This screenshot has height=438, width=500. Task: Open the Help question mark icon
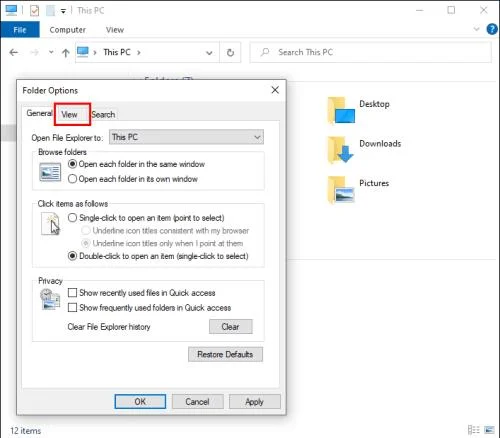pyautogui.click(x=492, y=29)
